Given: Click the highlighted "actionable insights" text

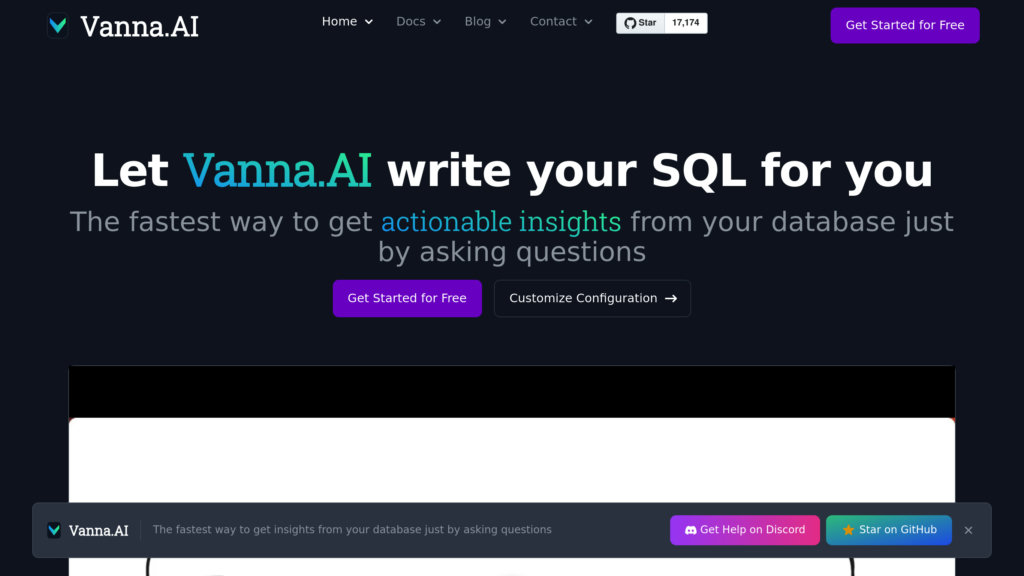Looking at the screenshot, I should tap(501, 221).
